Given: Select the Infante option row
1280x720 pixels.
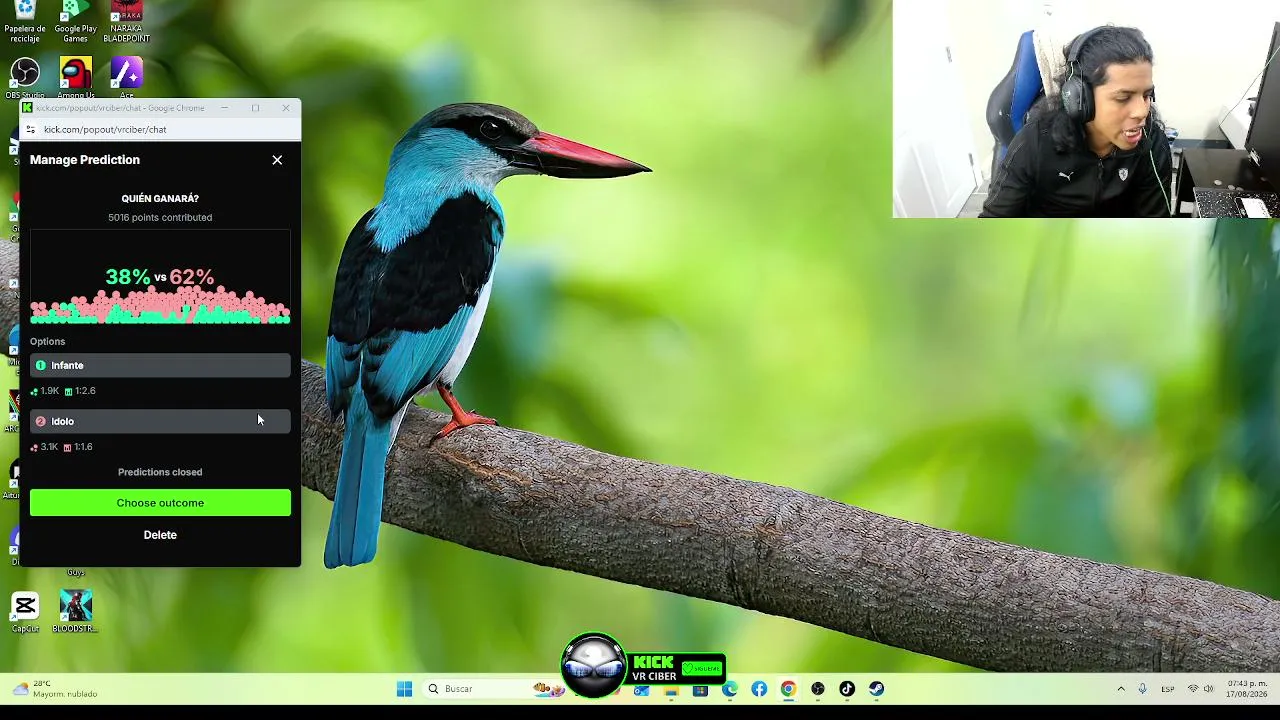Looking at the screenshot, I should (160, 366).
